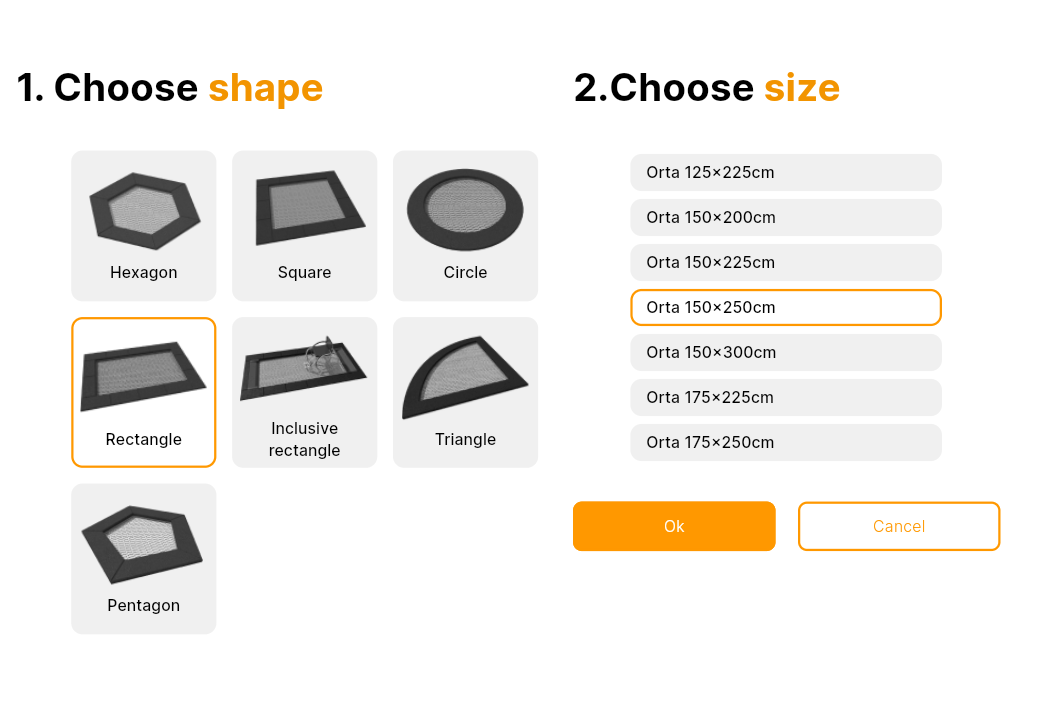Click the Pentagon shape image
This screenshot has height=726, width=1055.
143,544
